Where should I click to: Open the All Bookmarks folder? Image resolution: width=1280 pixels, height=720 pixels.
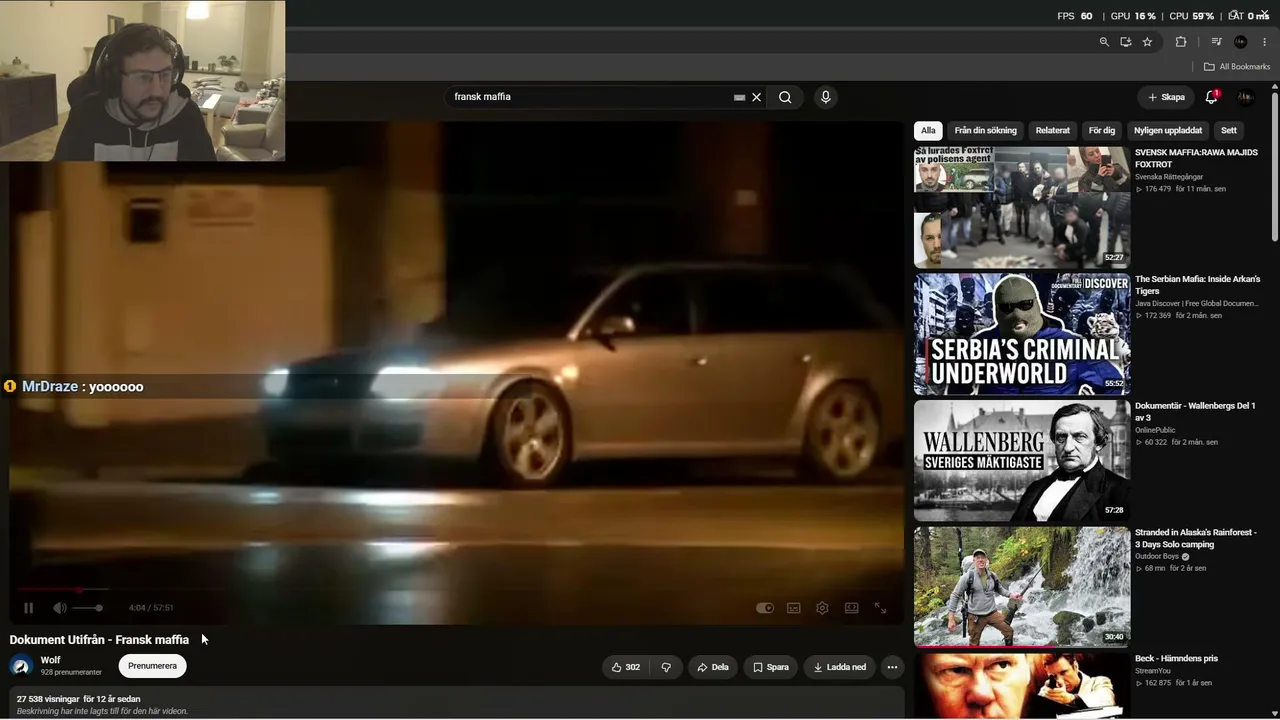point(1237,67)
